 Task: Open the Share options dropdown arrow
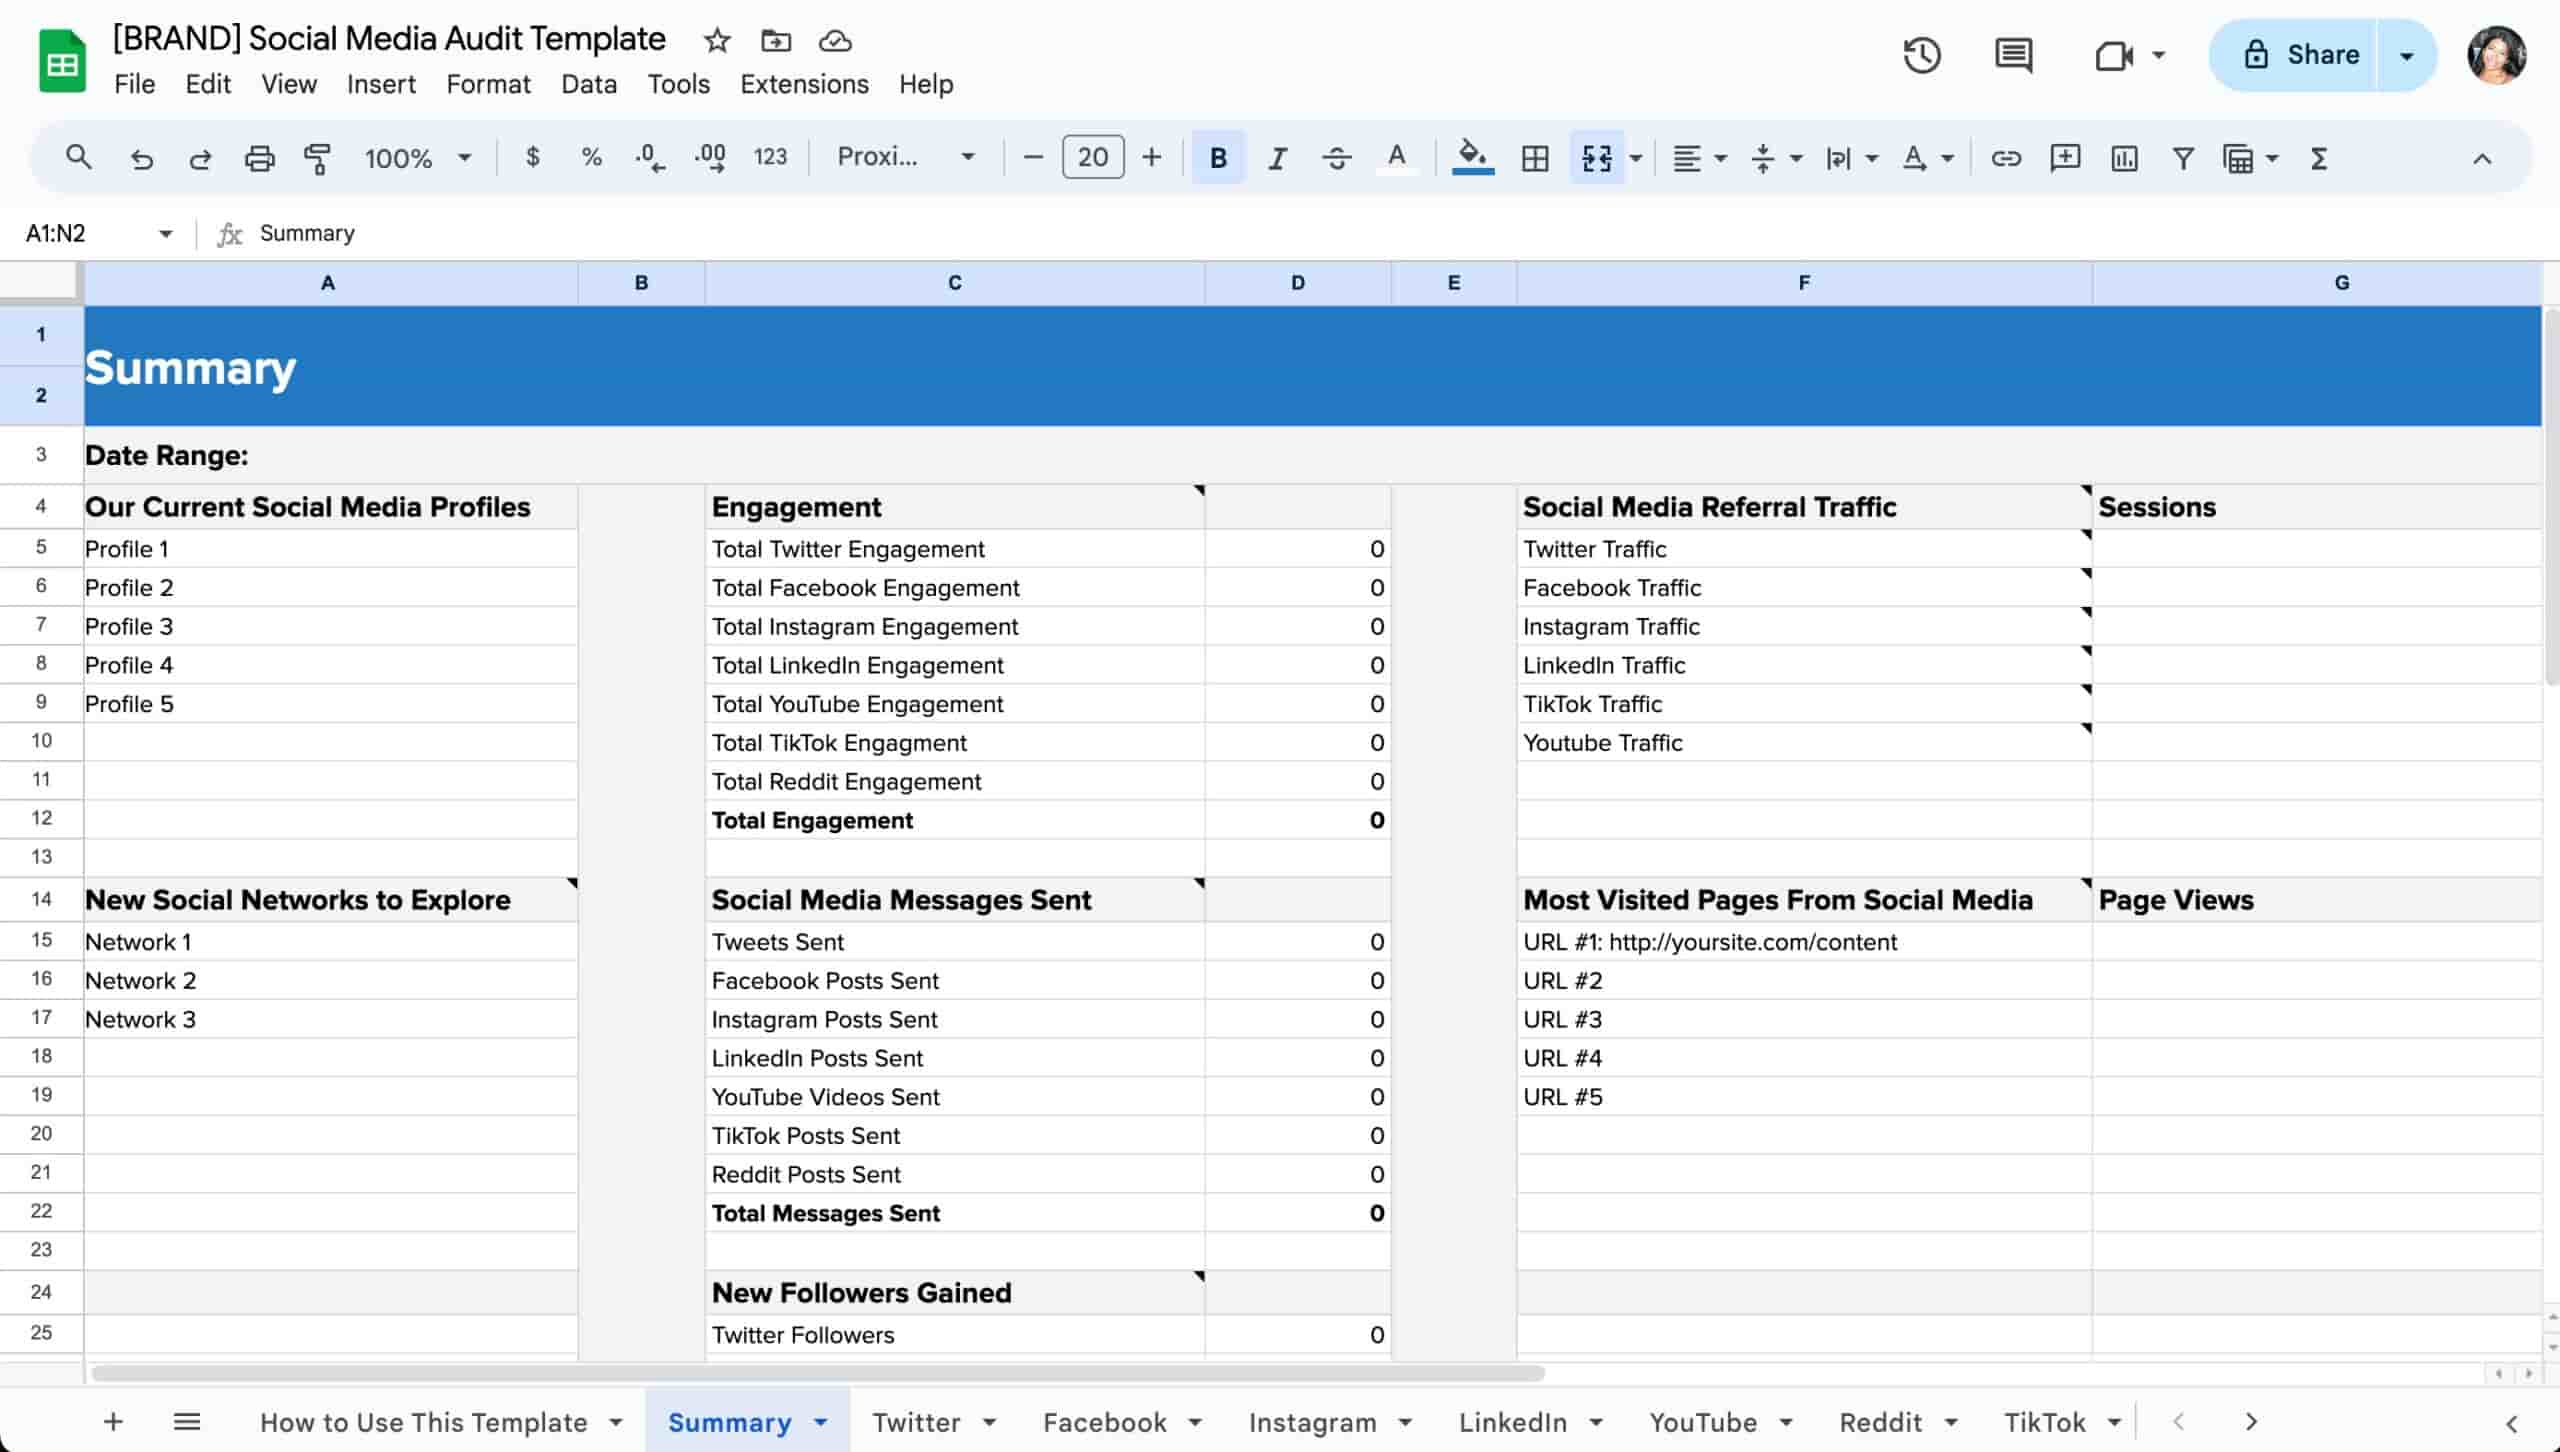coord(2405,55)
